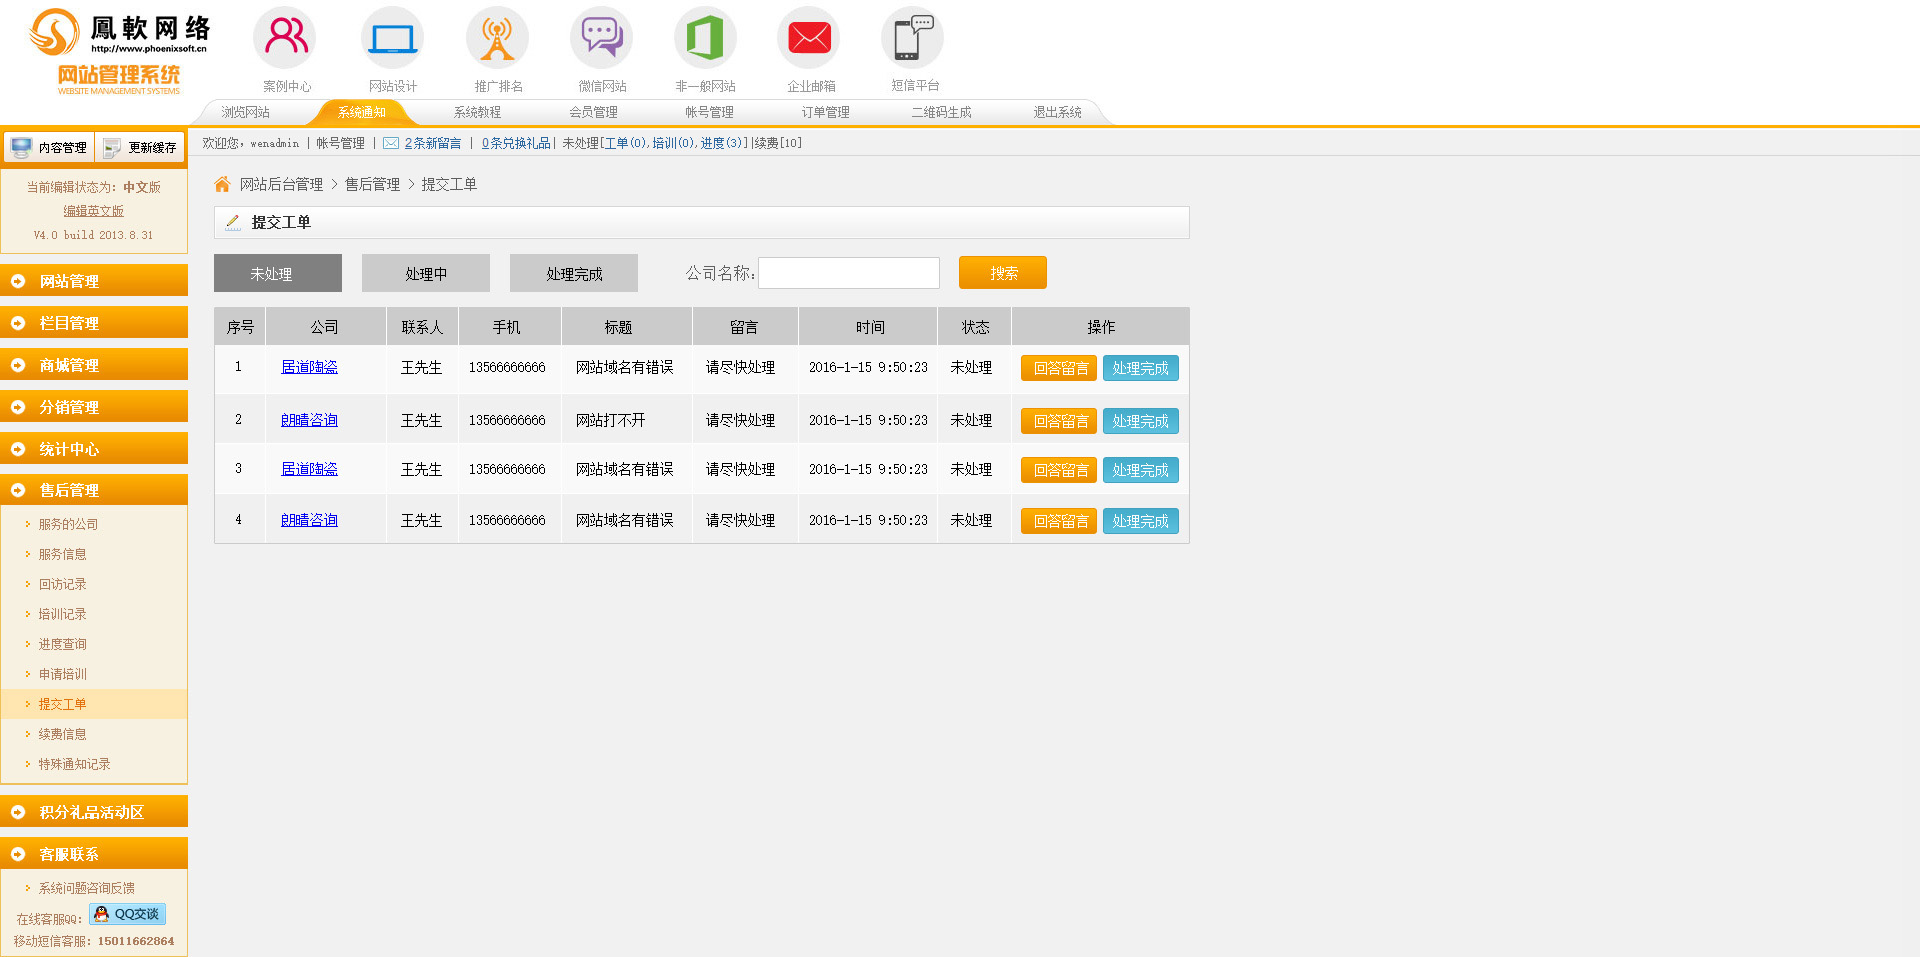Viewport: 1920px width, 957px height.
Task: Open the 案例中心 people icon
Action: pos(286,38)
